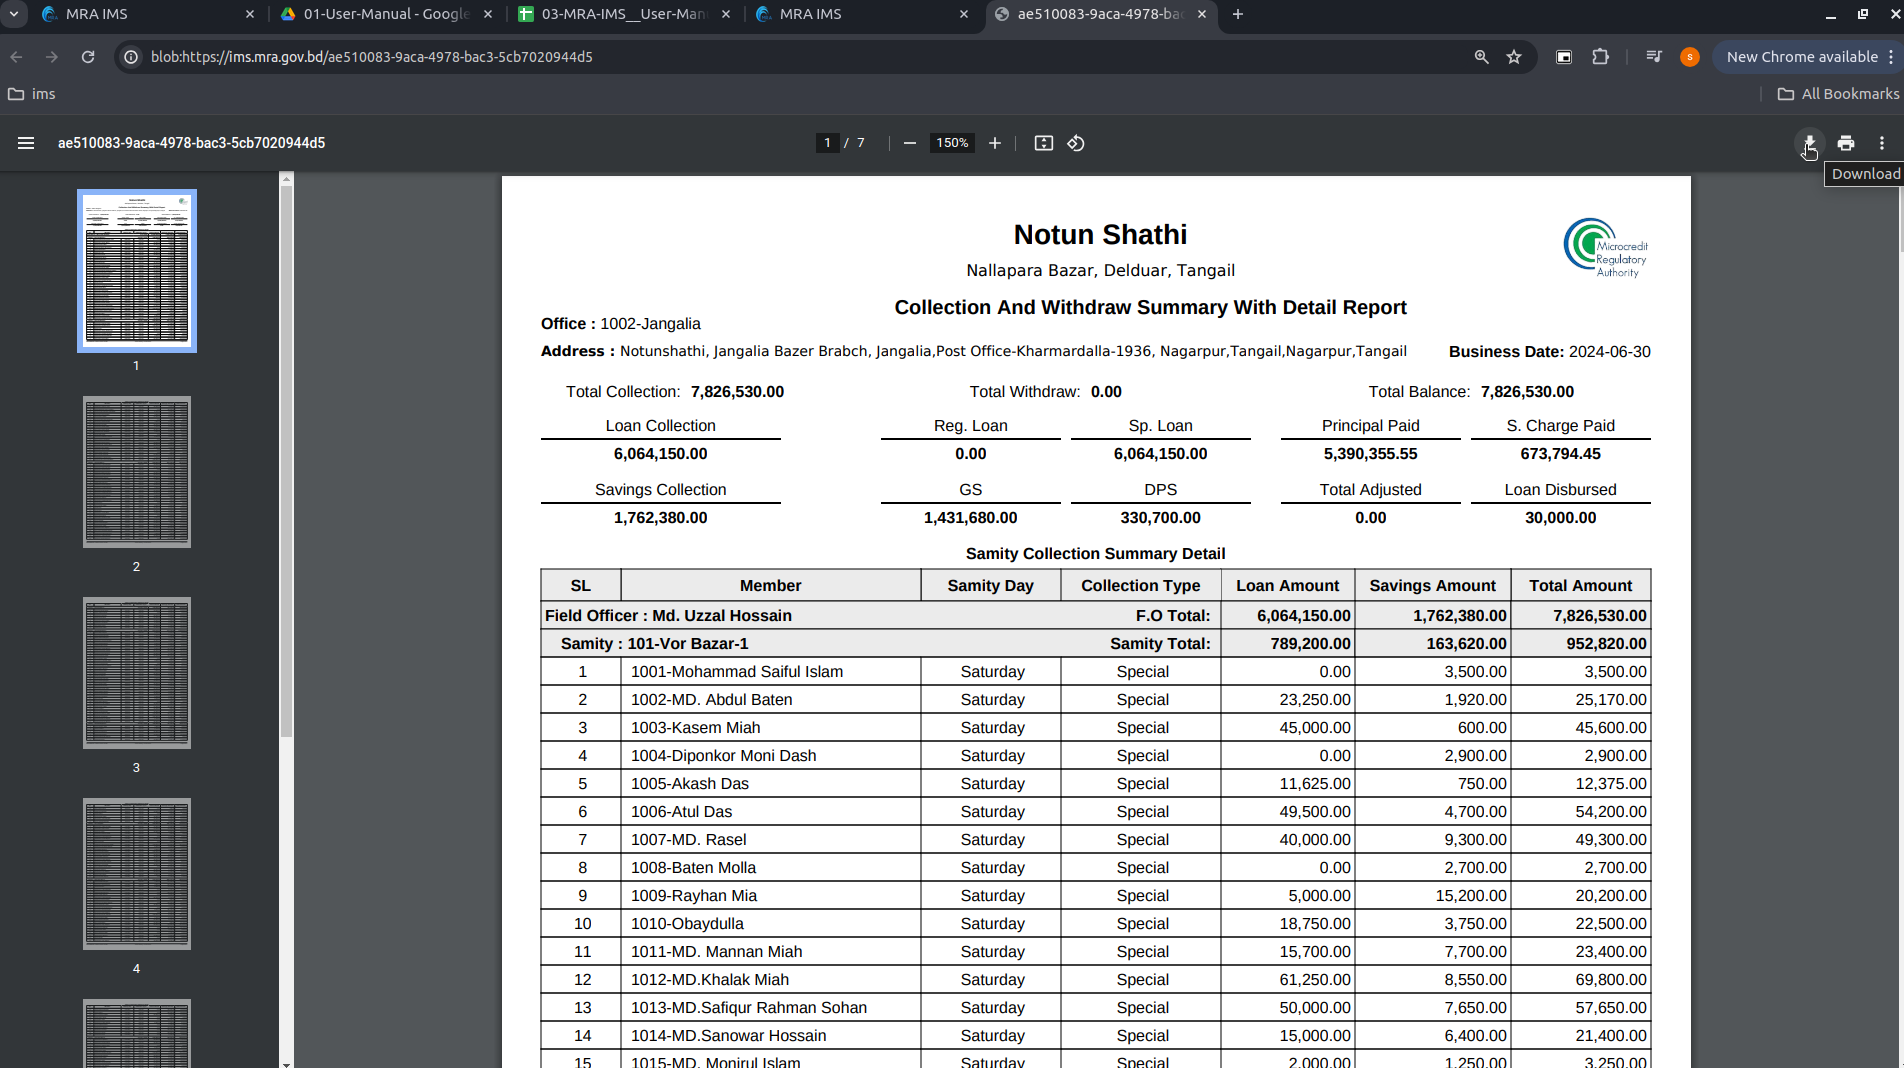Viewport: 1904px width, 1068px height.
Task: Go back to previous page
Action: tap(17, 57)
